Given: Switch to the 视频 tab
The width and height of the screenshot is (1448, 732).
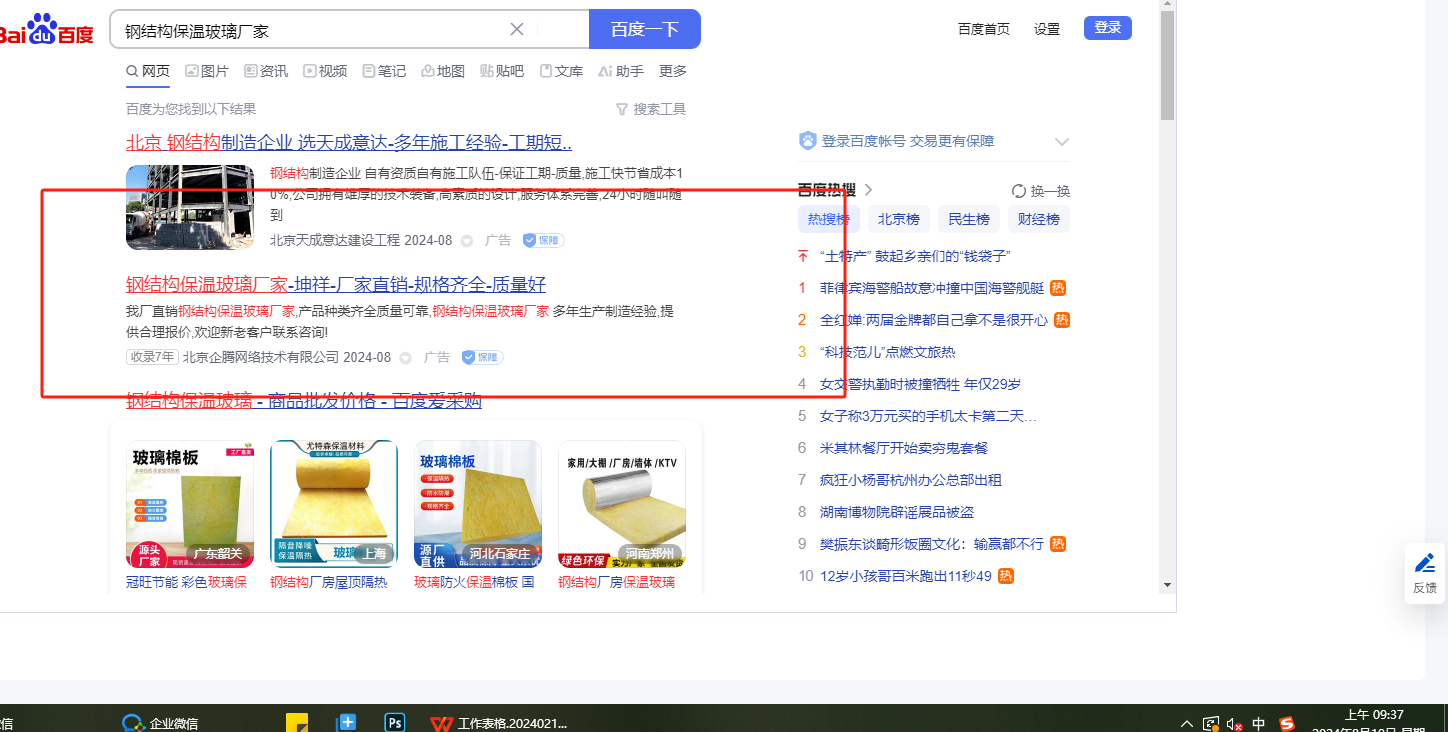Looking at the screenshot, I should click(x=325, y=71).
